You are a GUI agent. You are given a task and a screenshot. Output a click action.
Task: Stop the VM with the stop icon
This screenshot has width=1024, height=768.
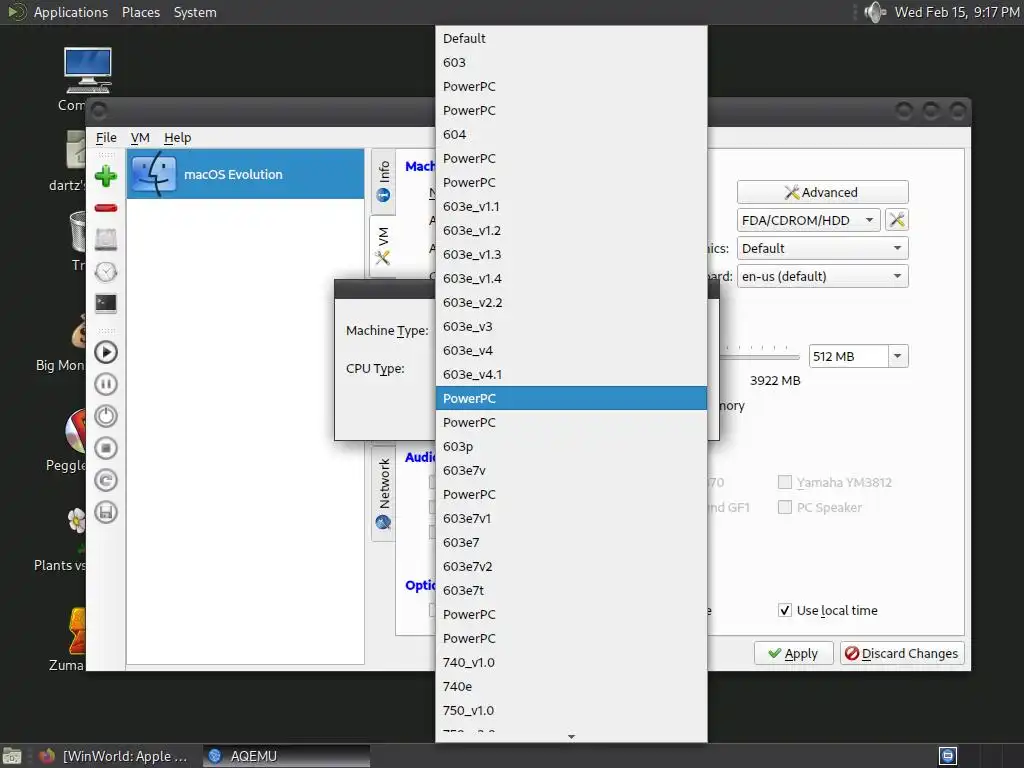(x=106, y=448)
